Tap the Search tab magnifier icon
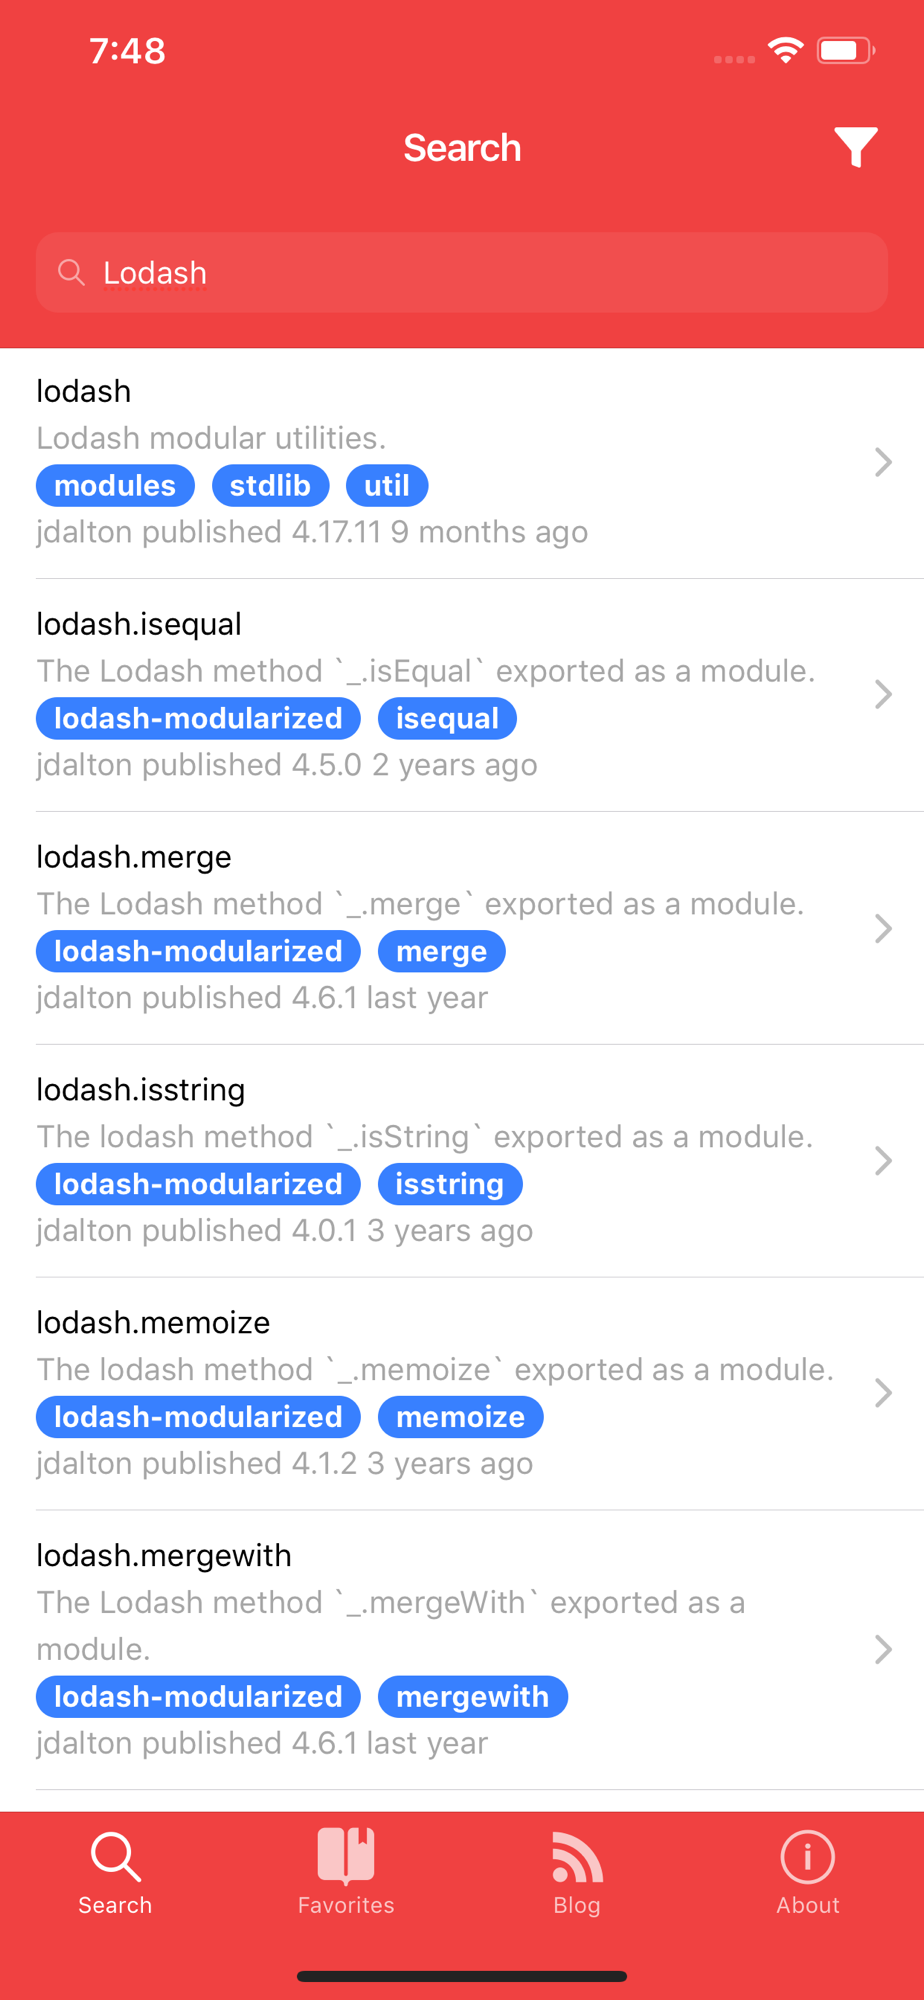 (x=115, y=1857)
